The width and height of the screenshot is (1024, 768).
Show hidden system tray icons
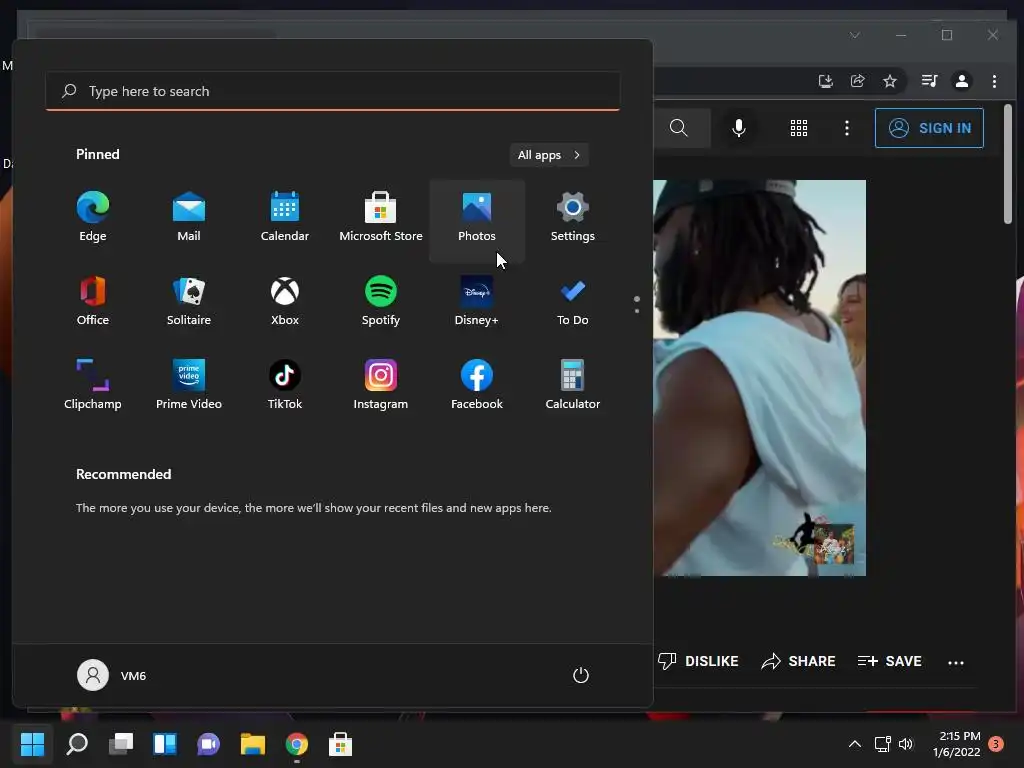[854, 744]
